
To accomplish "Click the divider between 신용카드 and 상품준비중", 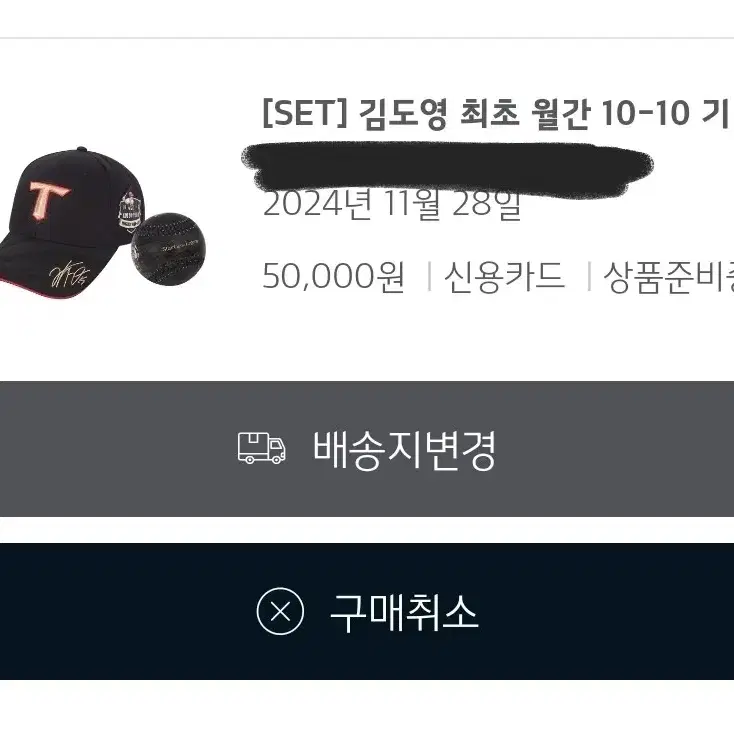I will click(x=589, y=276).
